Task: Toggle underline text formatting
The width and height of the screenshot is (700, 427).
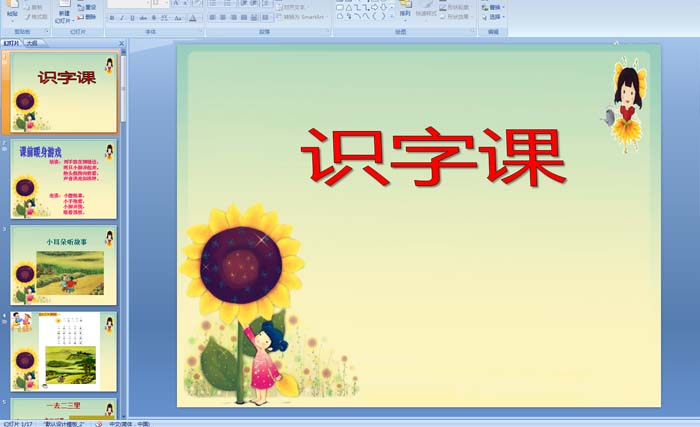Action: point(132,18)
